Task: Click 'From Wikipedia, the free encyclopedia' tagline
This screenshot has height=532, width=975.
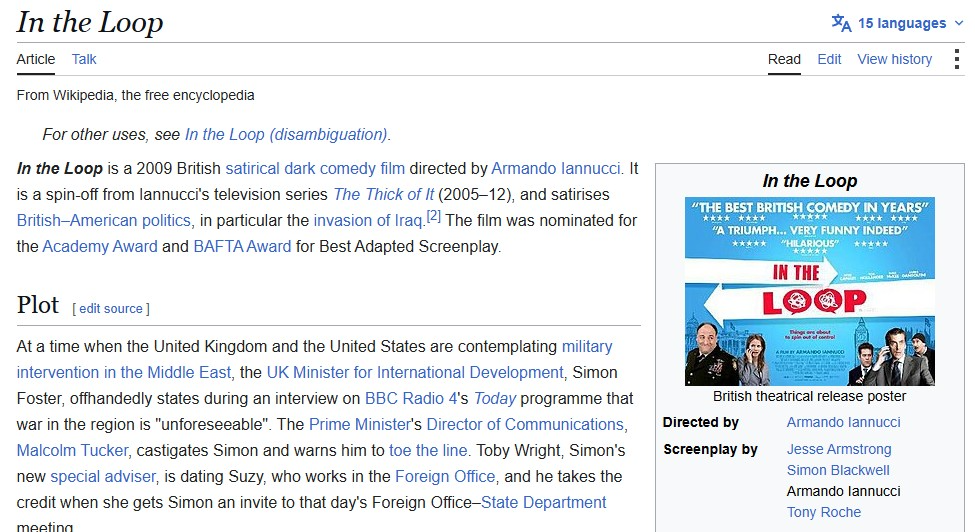Action: (136, 95)
